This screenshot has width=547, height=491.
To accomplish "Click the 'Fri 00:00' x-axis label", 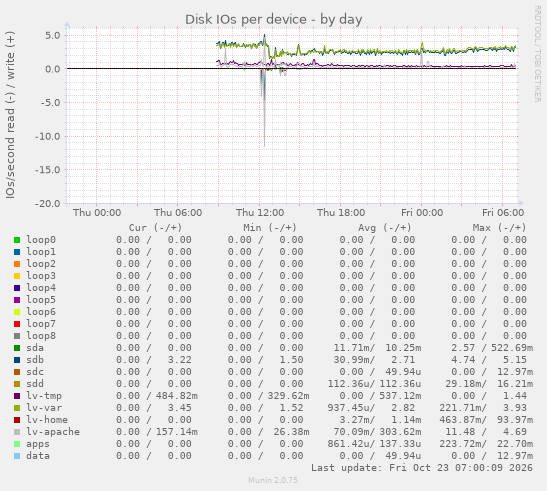I will pyautogui.click(x=422, y=213).
